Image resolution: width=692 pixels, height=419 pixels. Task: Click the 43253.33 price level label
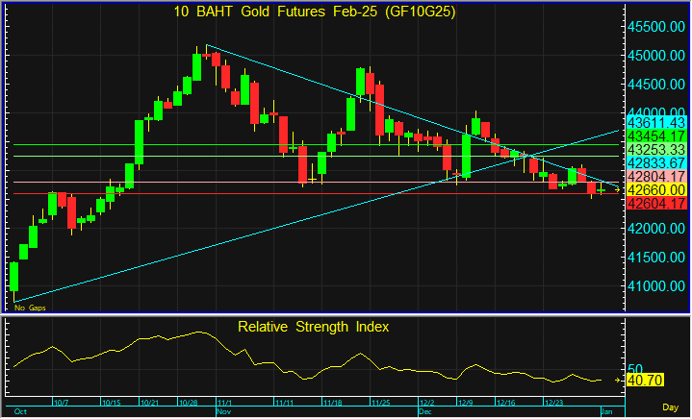(655, 148)
